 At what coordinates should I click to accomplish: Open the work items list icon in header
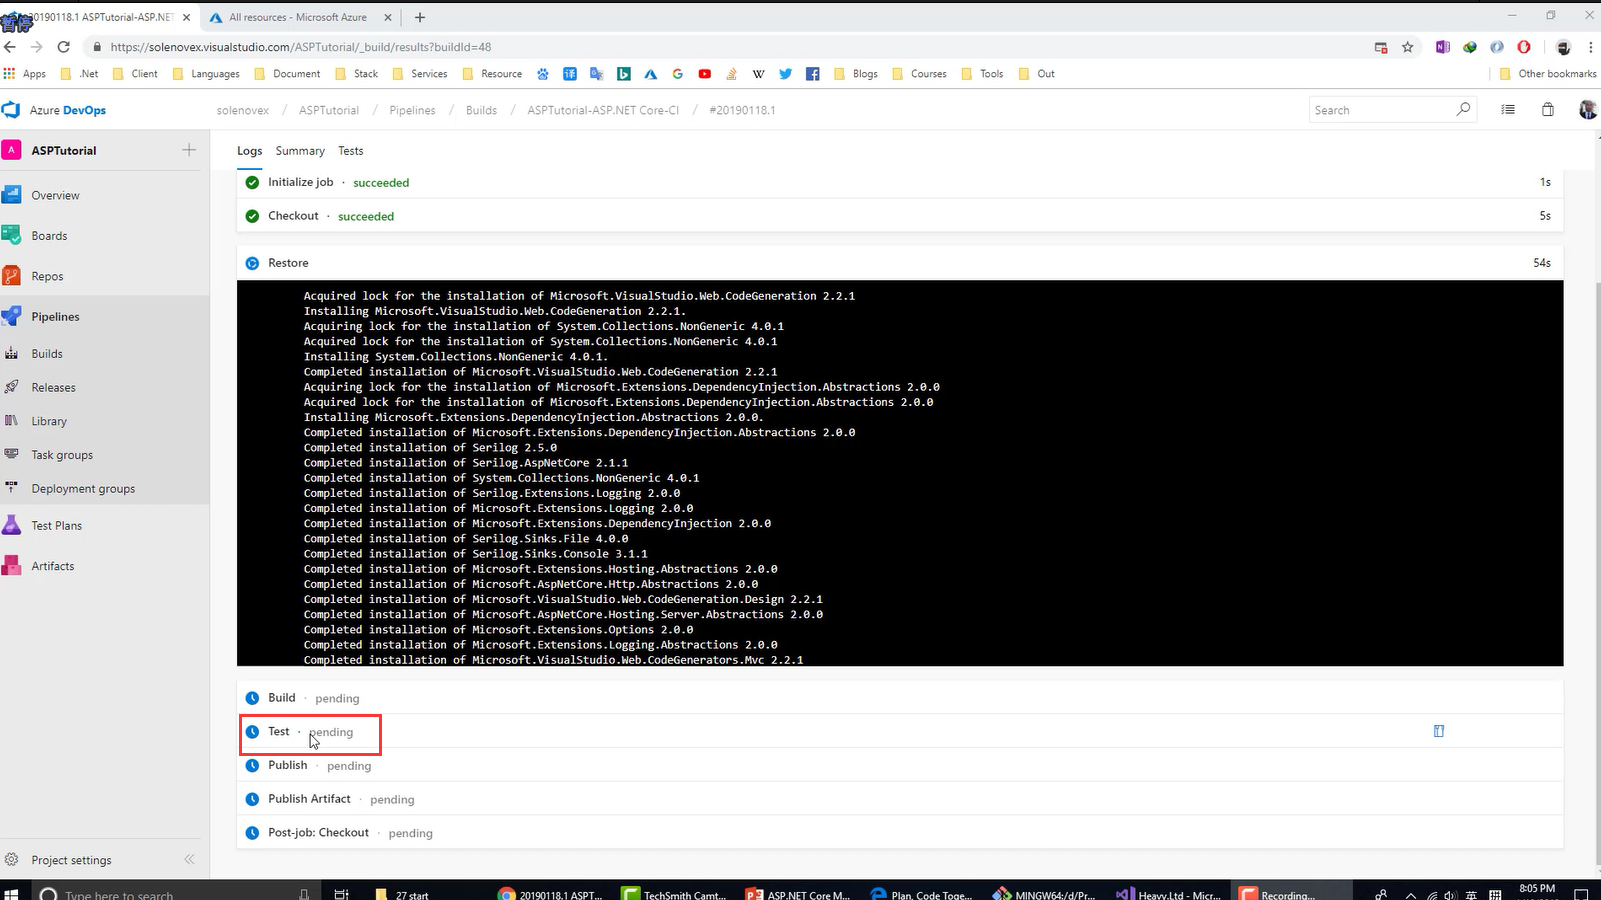[x=1508, y=110]
